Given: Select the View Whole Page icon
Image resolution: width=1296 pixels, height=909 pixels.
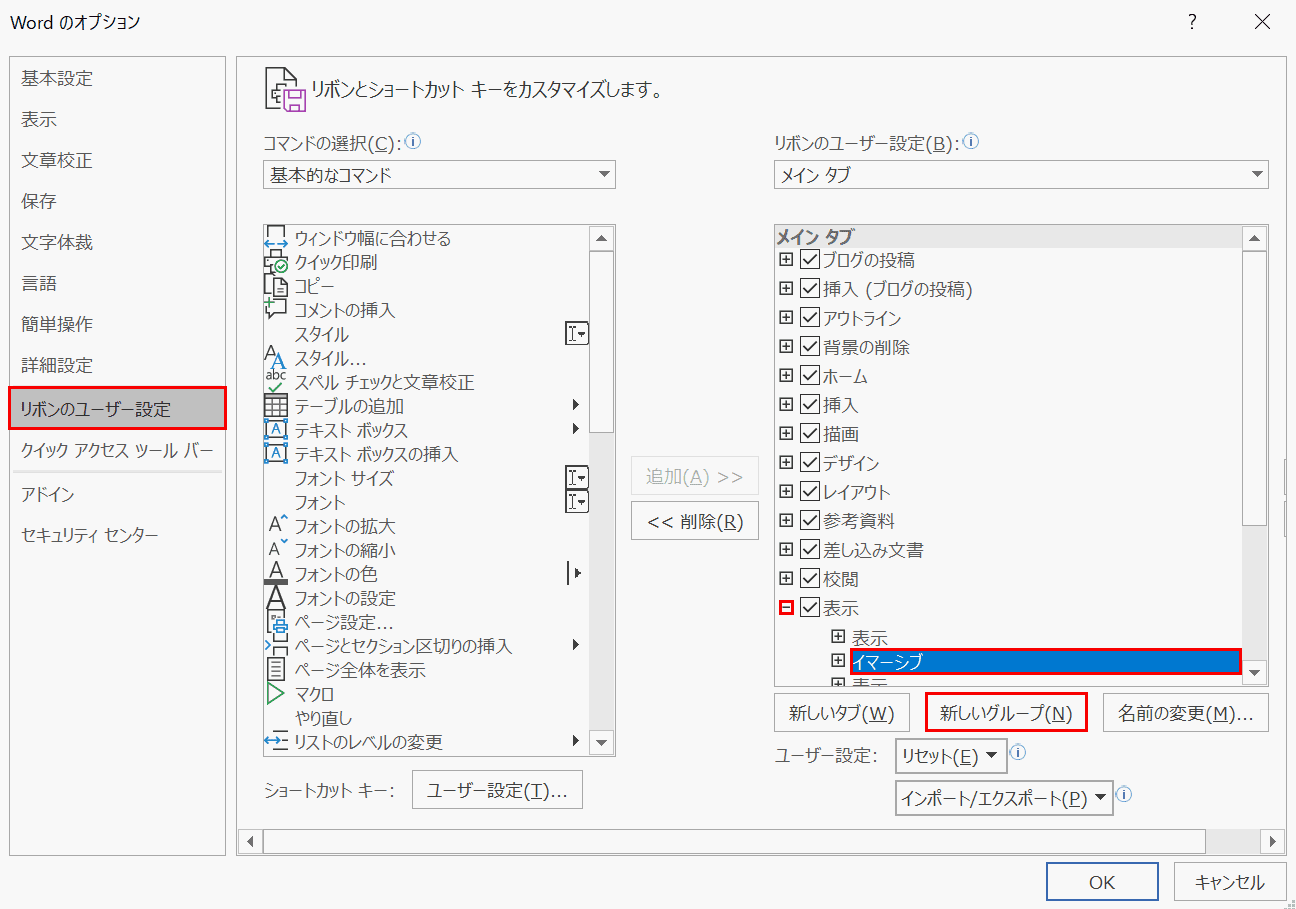Looking at the screenshot, I should (x=275, y=670).
